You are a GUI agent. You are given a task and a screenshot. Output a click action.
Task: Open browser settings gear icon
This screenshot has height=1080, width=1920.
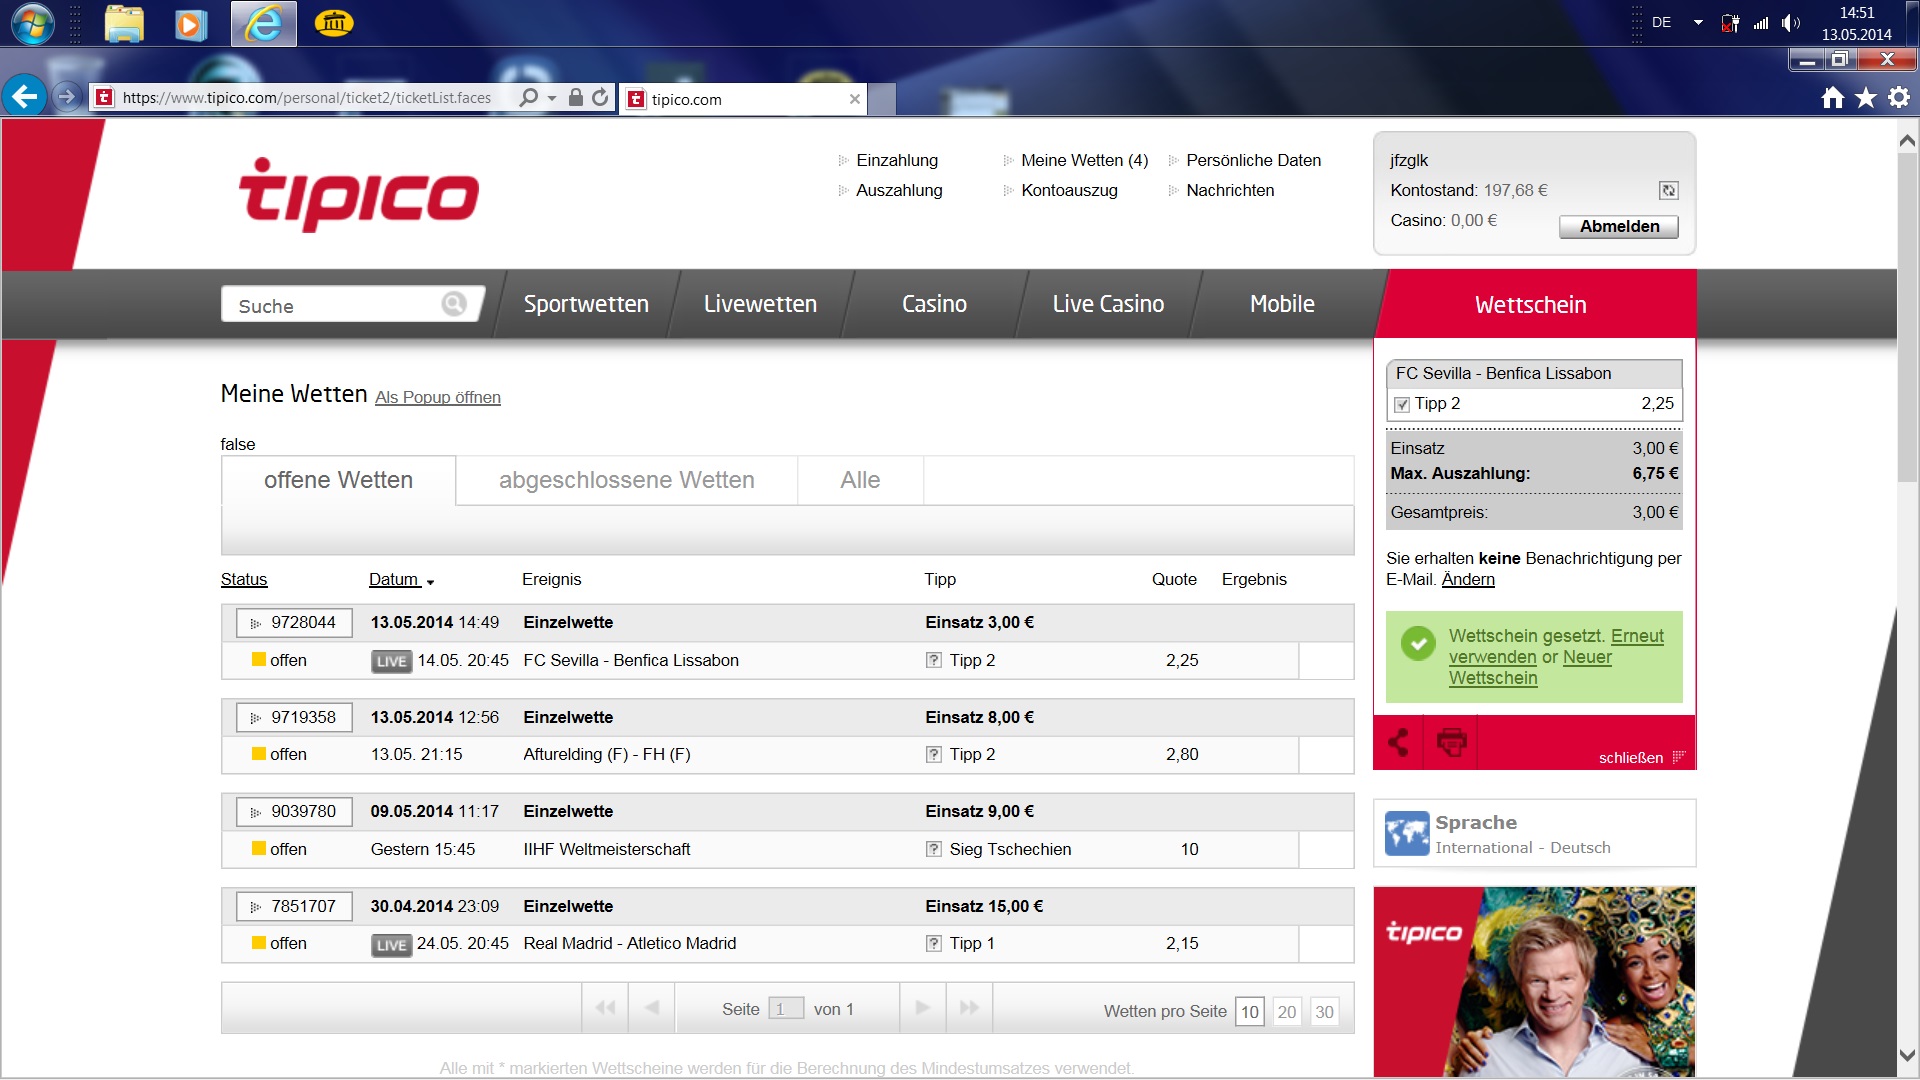pos(1898,98)
